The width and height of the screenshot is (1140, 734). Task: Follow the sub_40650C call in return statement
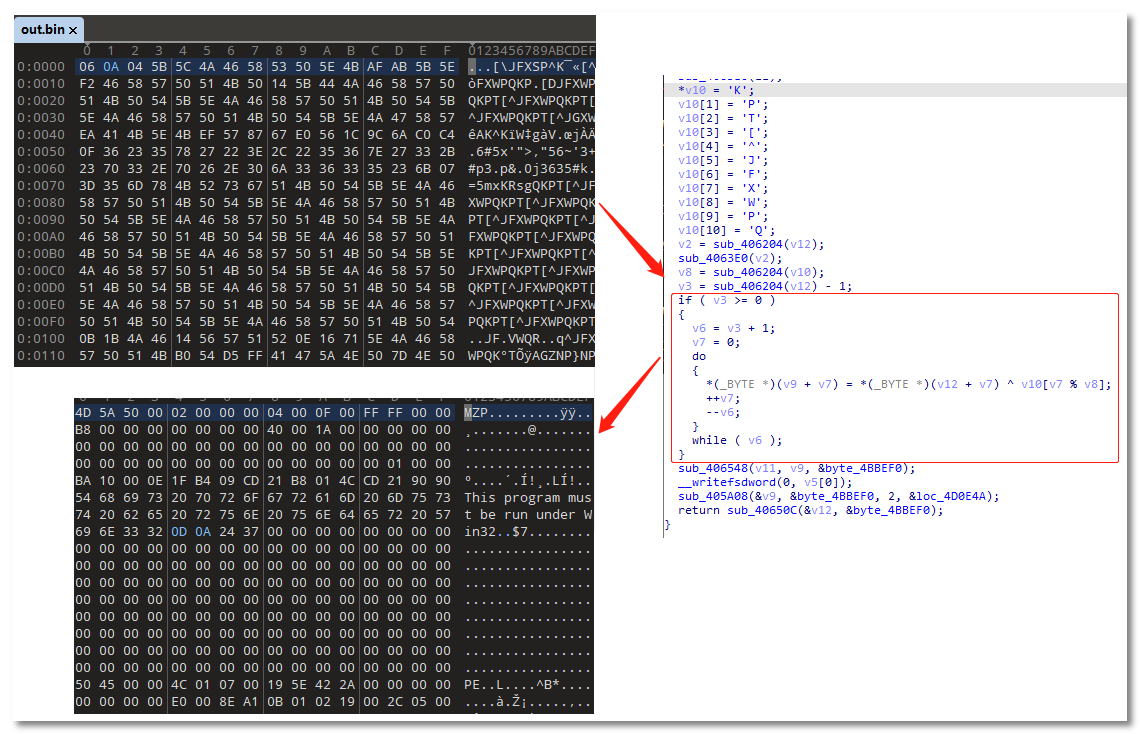756,510
